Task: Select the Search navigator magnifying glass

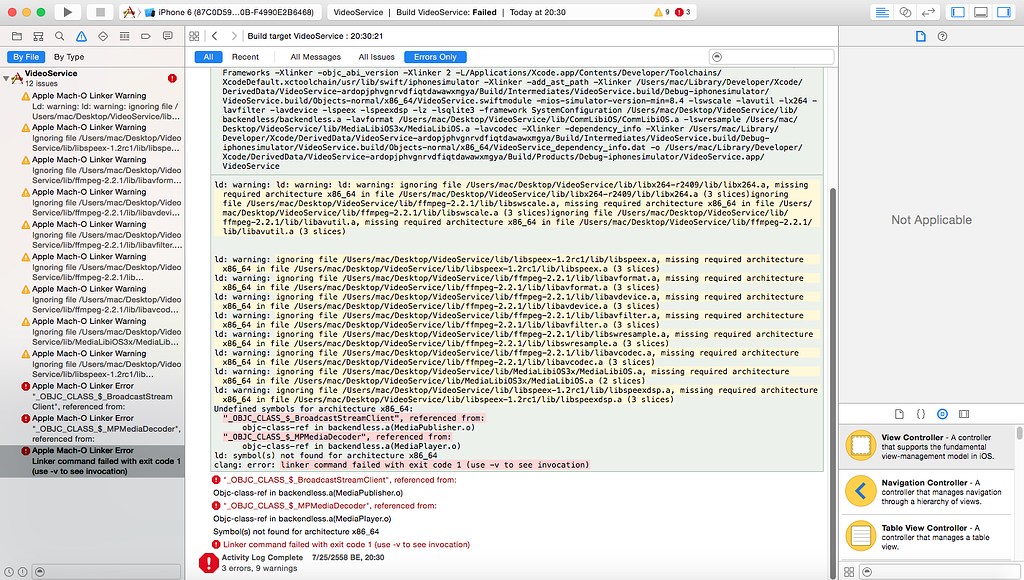Action: (x=59, y=35)
